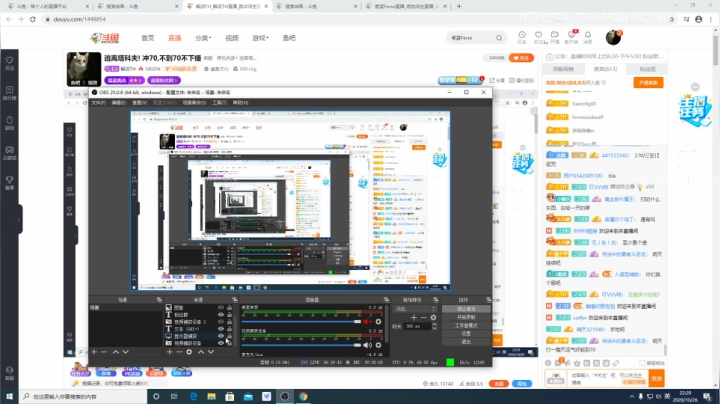This screenshot has height=404, width=720.
Task: Click orange 开通贵族 button
Action: [648, 83]
